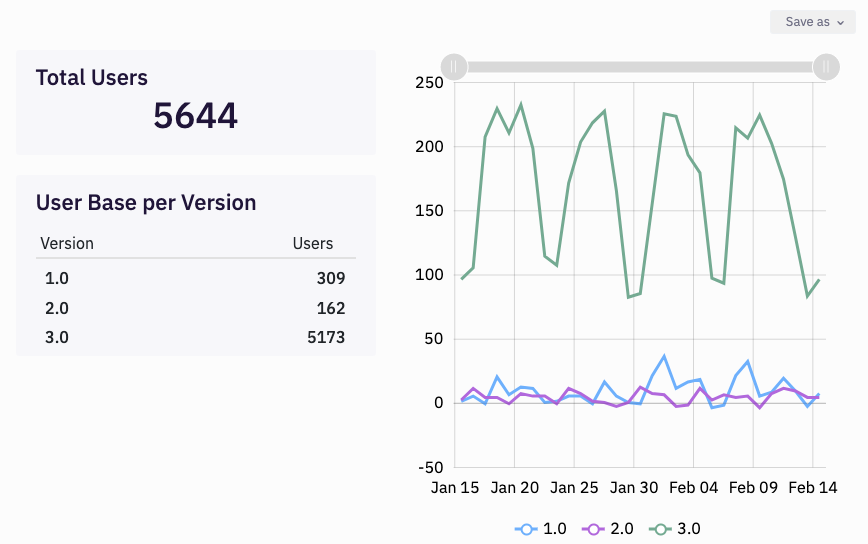Sort by the Users column header
868x544 pixels.
tap(312, 243)
